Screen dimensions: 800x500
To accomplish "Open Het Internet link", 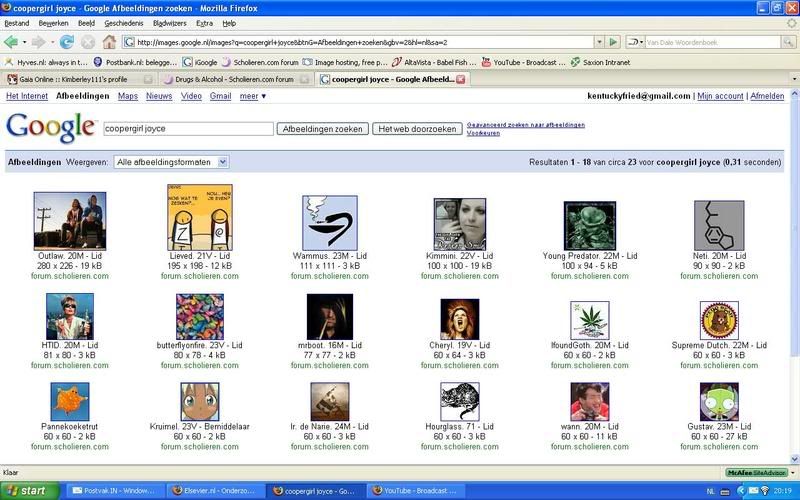I will point(27,96).
